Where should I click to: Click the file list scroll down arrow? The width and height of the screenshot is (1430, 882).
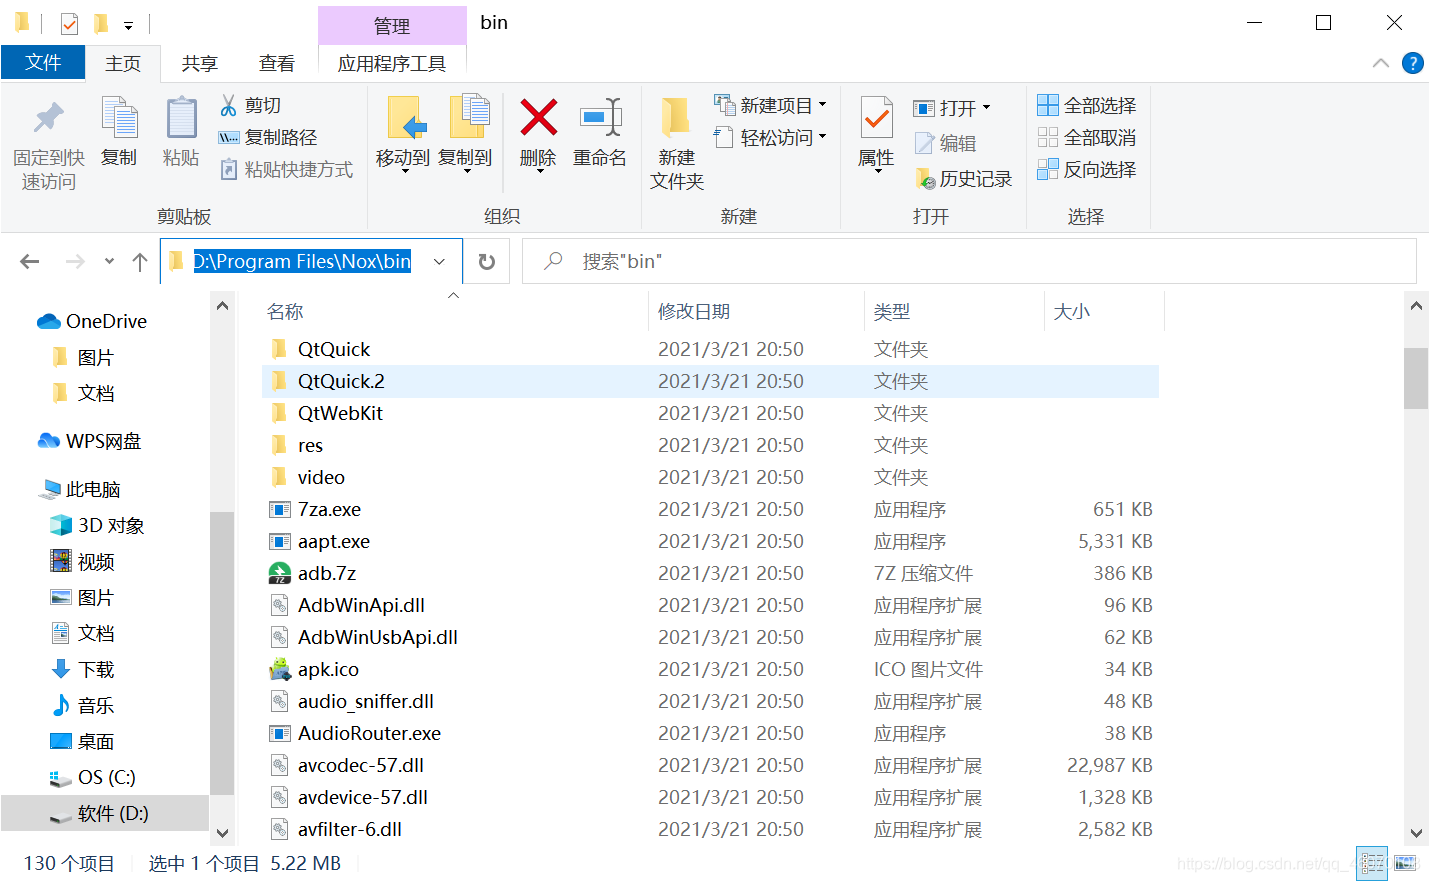[1416, 832]
